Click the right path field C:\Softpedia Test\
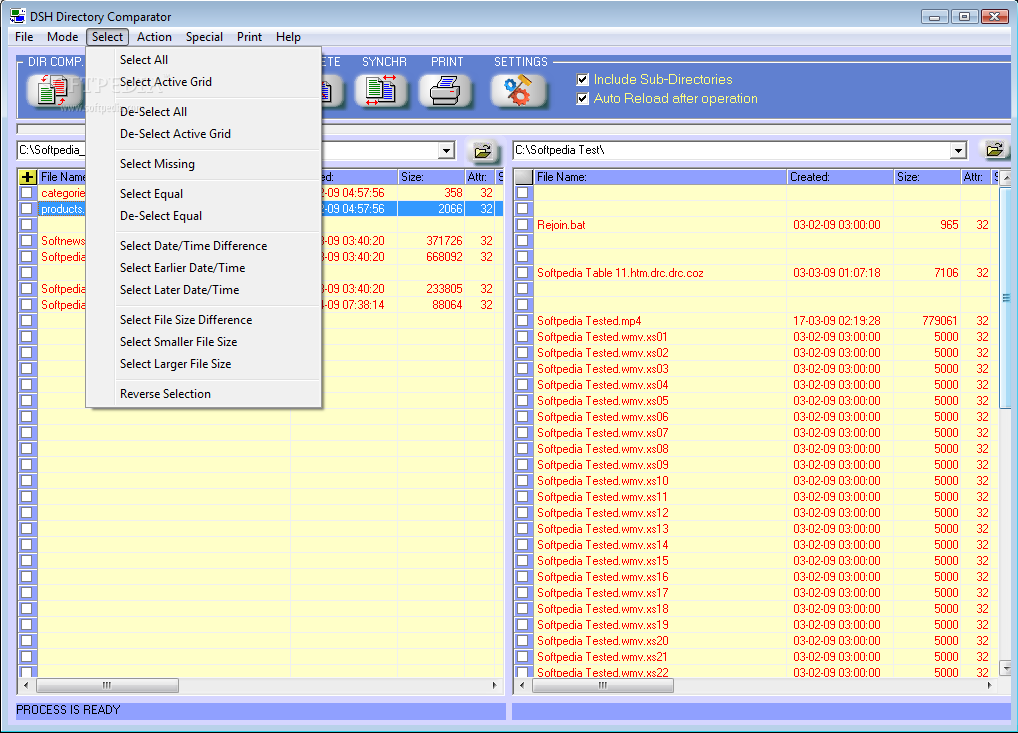1018x733 pixels. [732, 151]
